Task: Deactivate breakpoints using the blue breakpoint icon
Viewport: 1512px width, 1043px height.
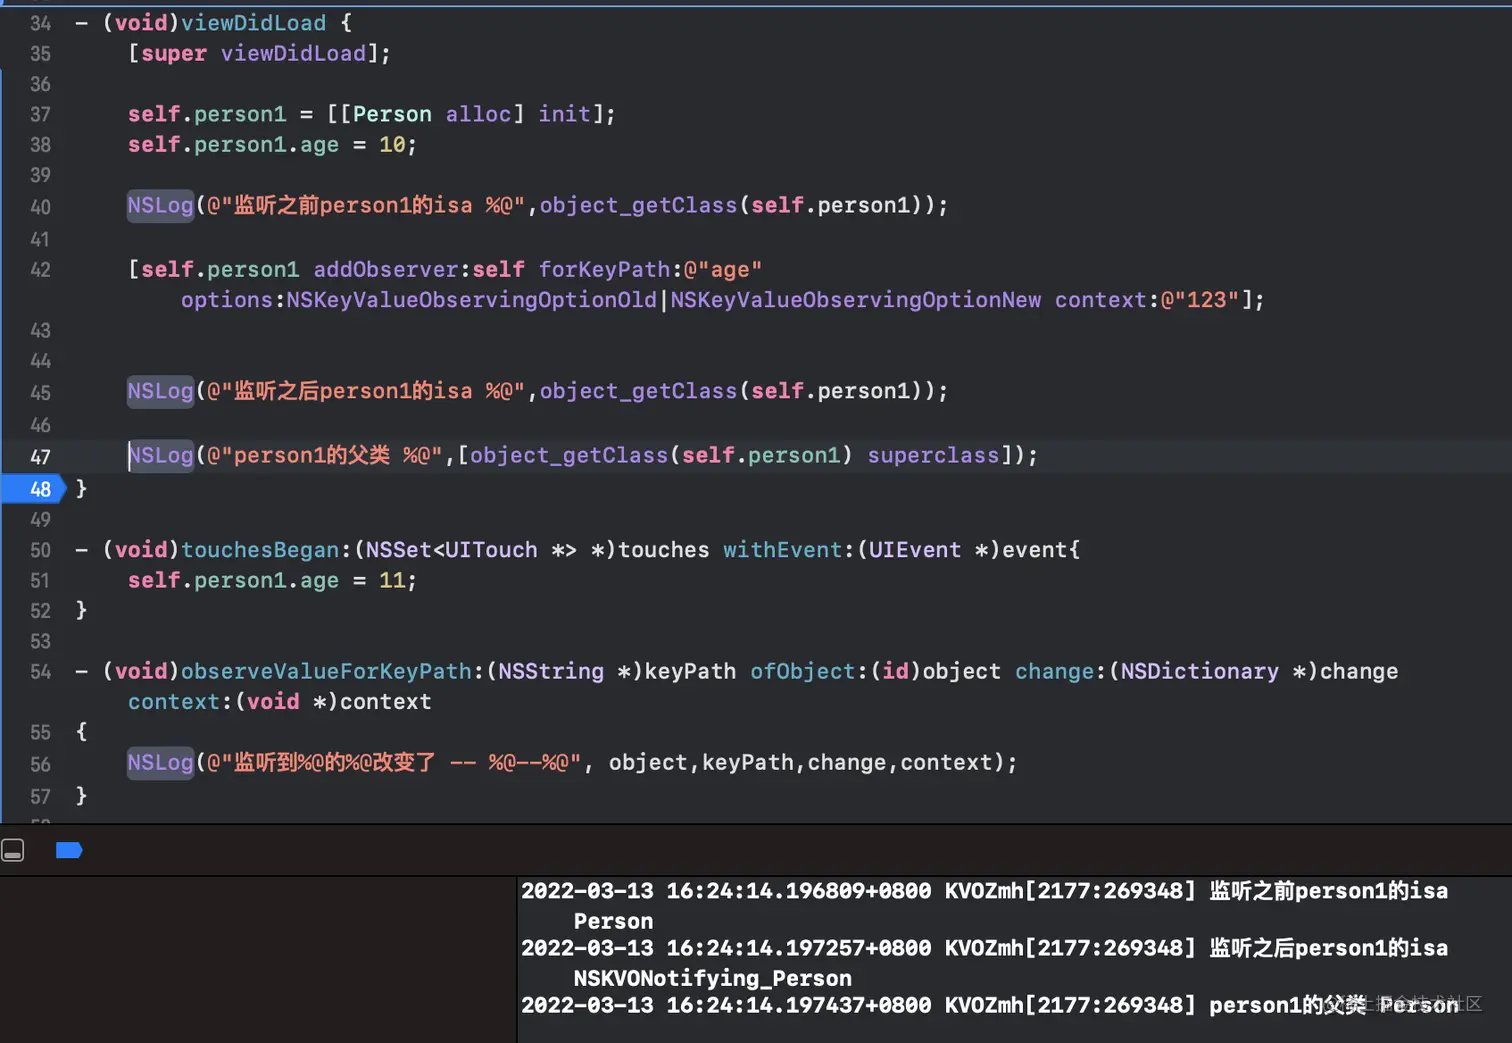Action: tap(69, 850)
